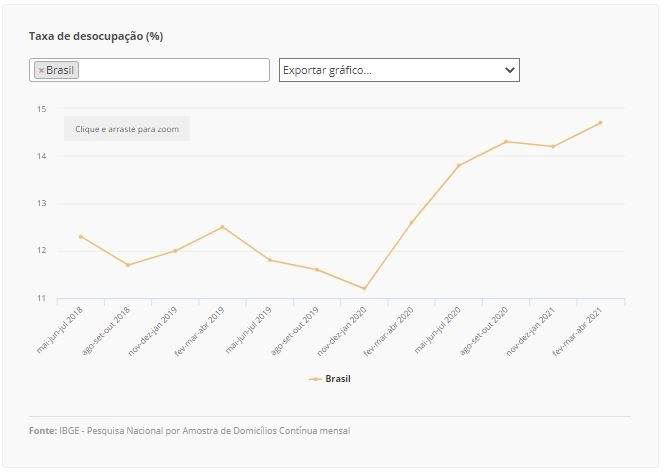Select the ago-set-out 2018 data point
Image resolution: width=664 pixels, height=473 pixels.
point(128,265)
